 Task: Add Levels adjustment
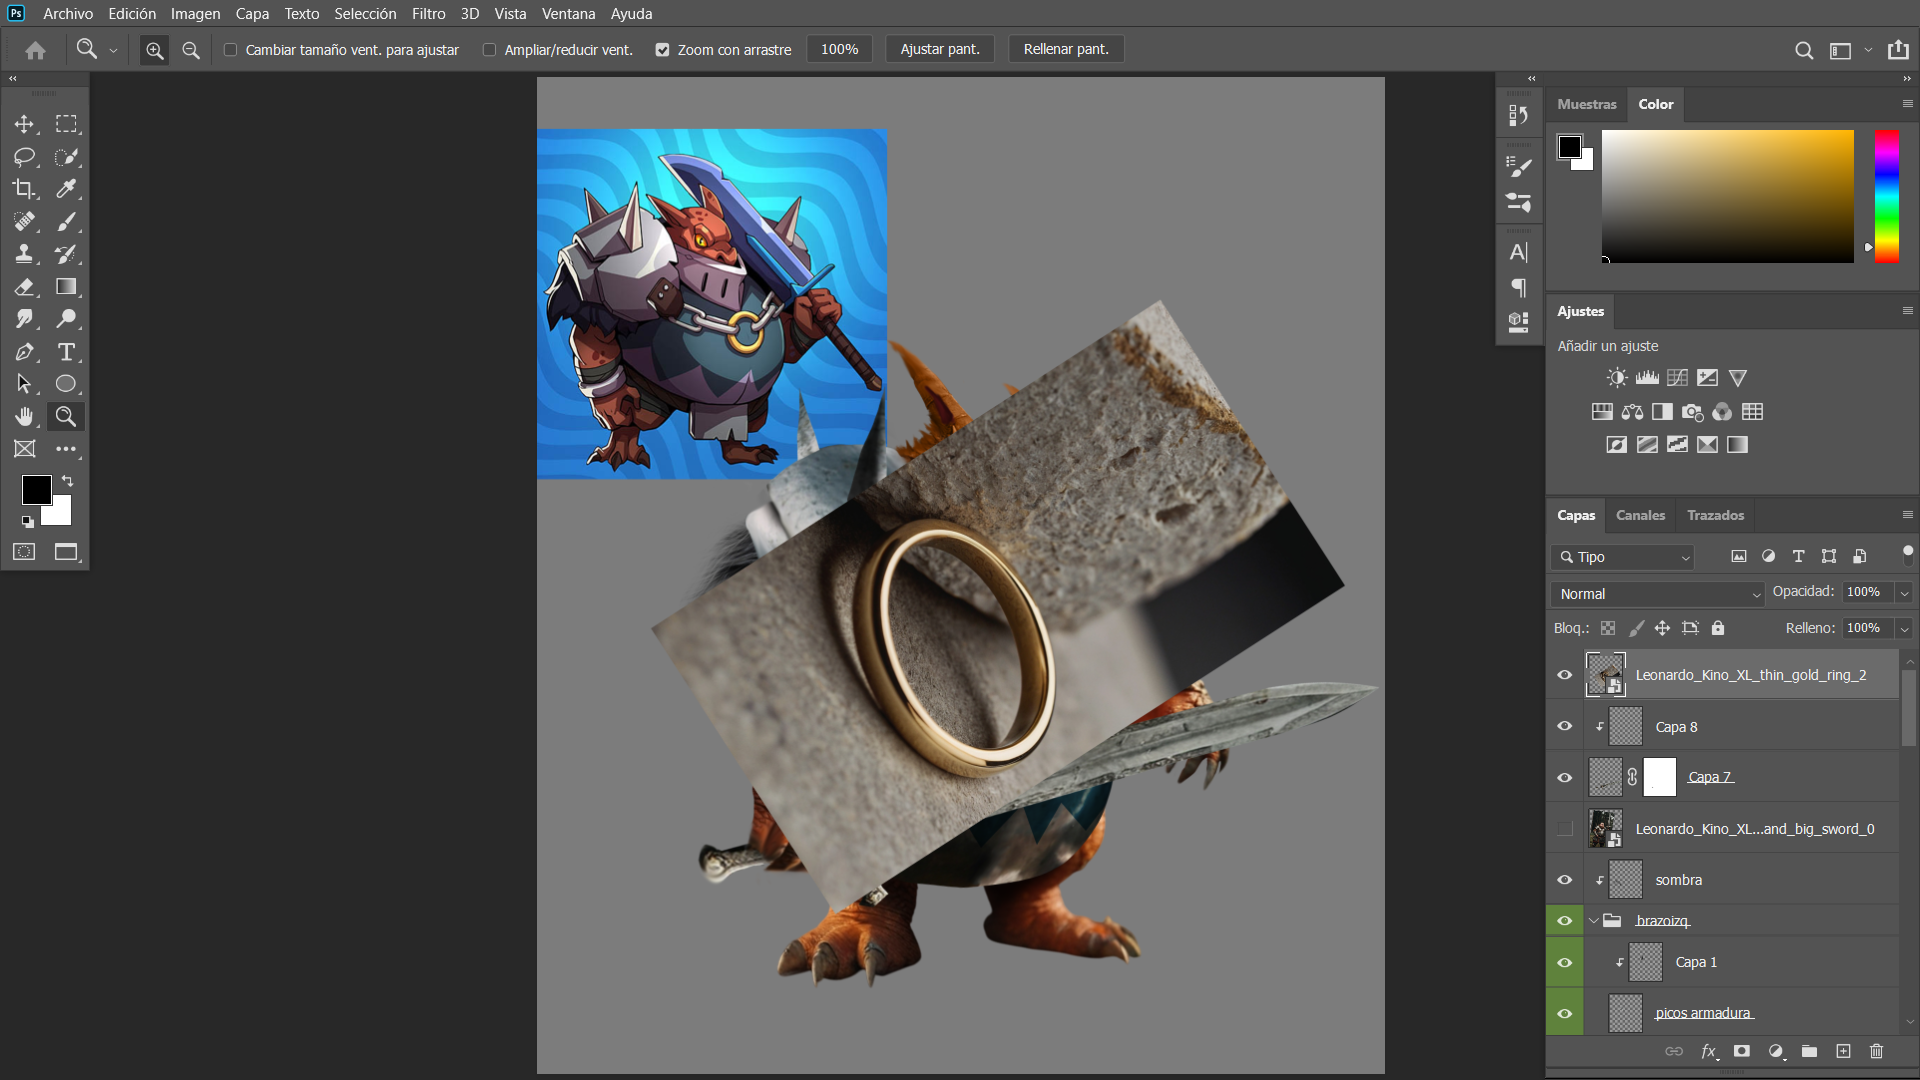(x=1647, y=378)
